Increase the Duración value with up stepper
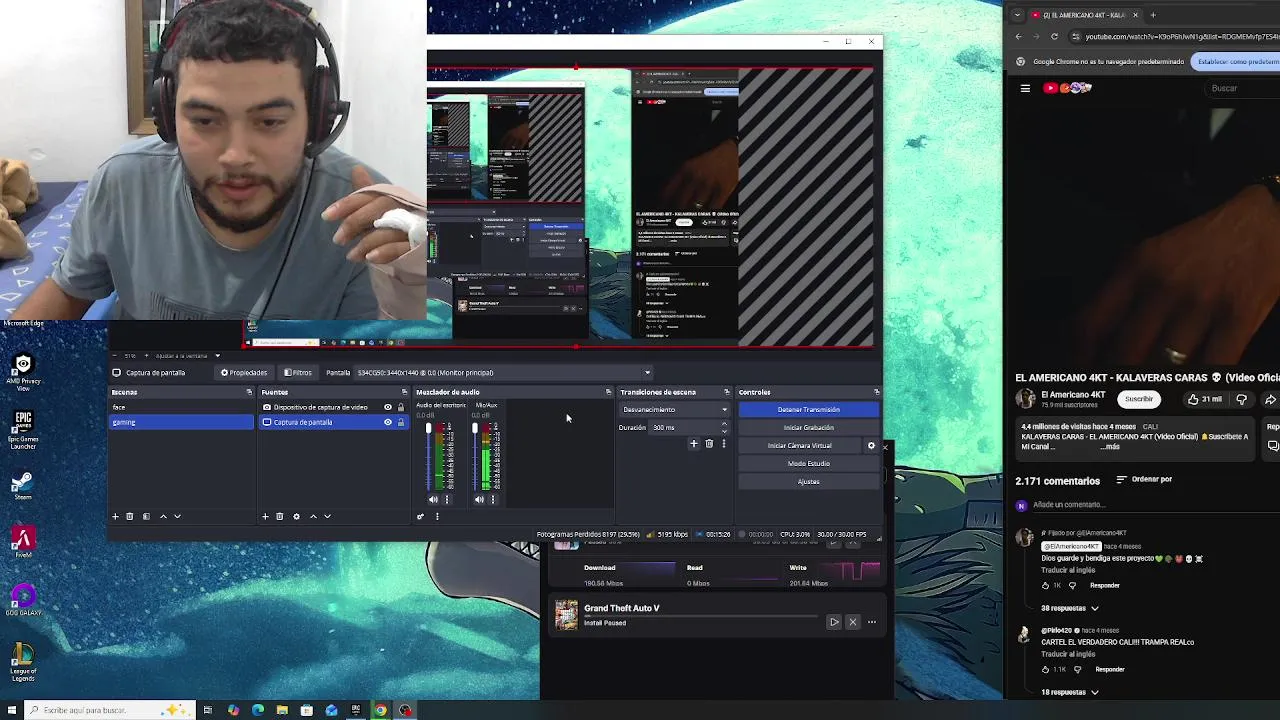Viewport: 1280px width, 720px height. 724,424
